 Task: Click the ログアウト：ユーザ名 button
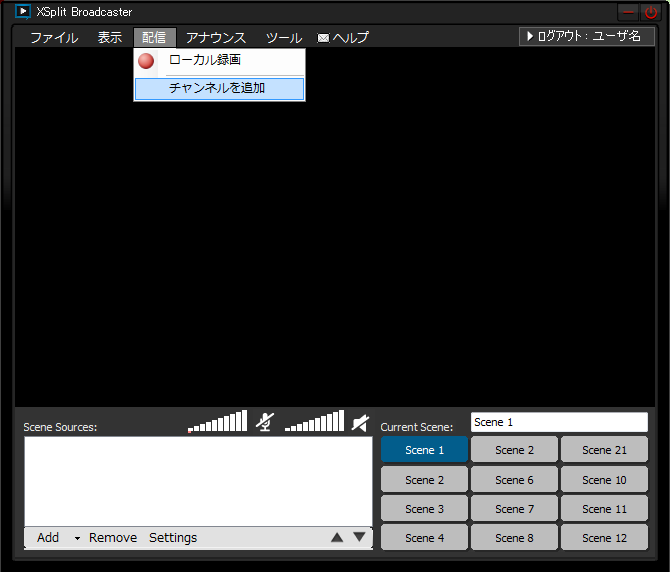pos(587,36)
